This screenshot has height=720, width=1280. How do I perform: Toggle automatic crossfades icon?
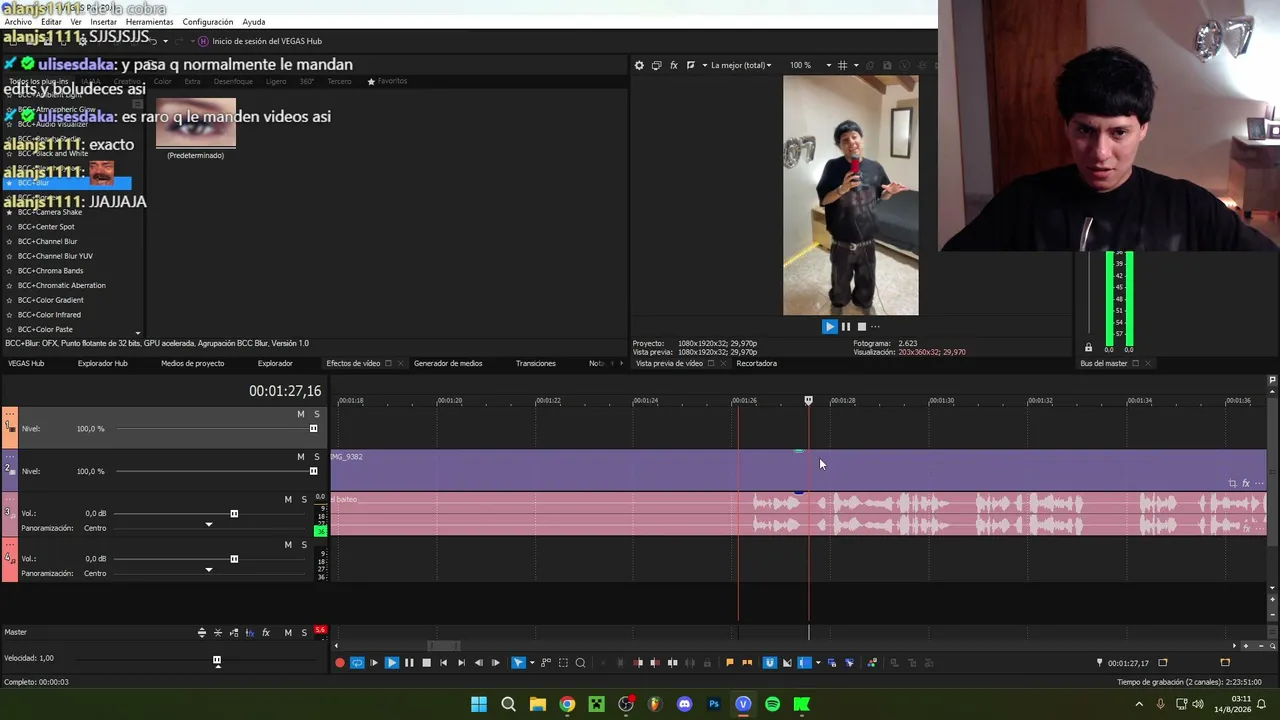(x=787, y=662)
